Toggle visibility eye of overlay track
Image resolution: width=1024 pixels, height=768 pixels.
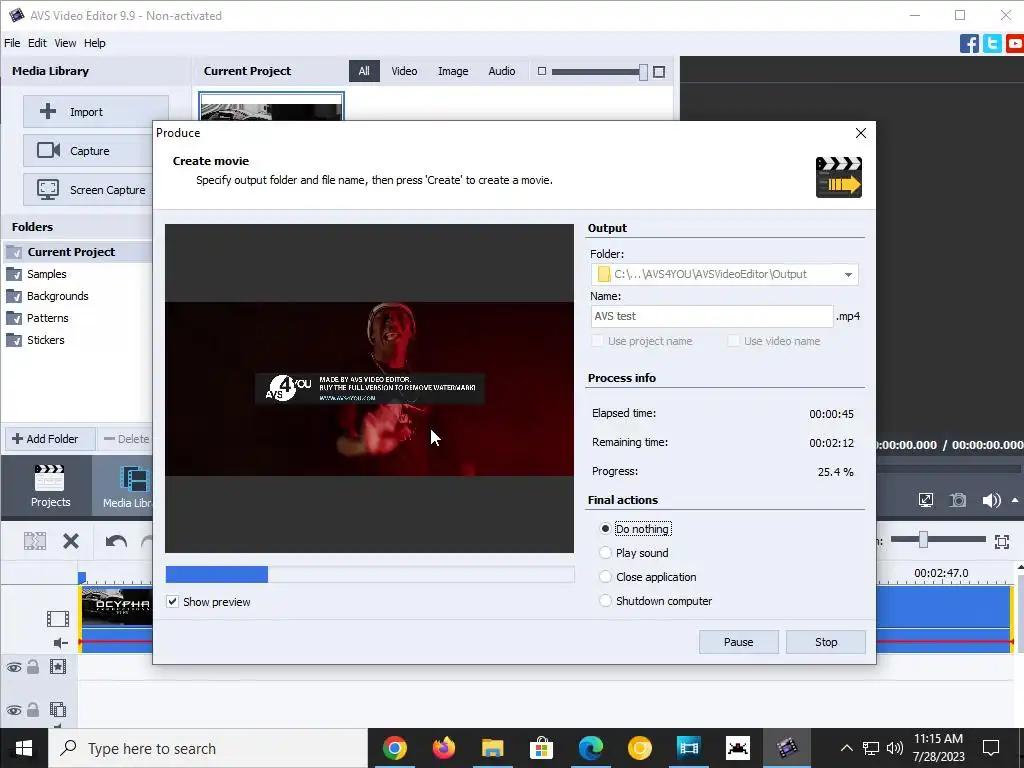tap(14, 710)
